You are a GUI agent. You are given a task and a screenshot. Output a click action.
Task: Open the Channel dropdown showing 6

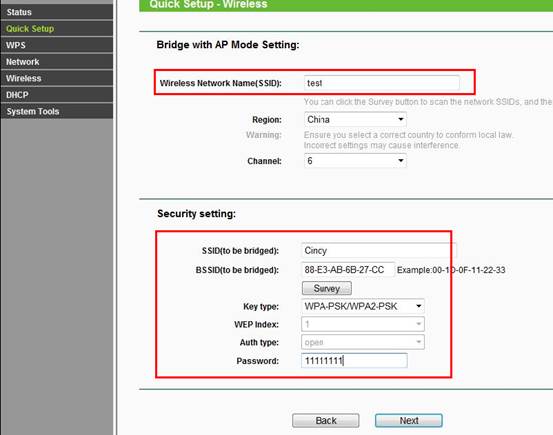coord(355,161)
